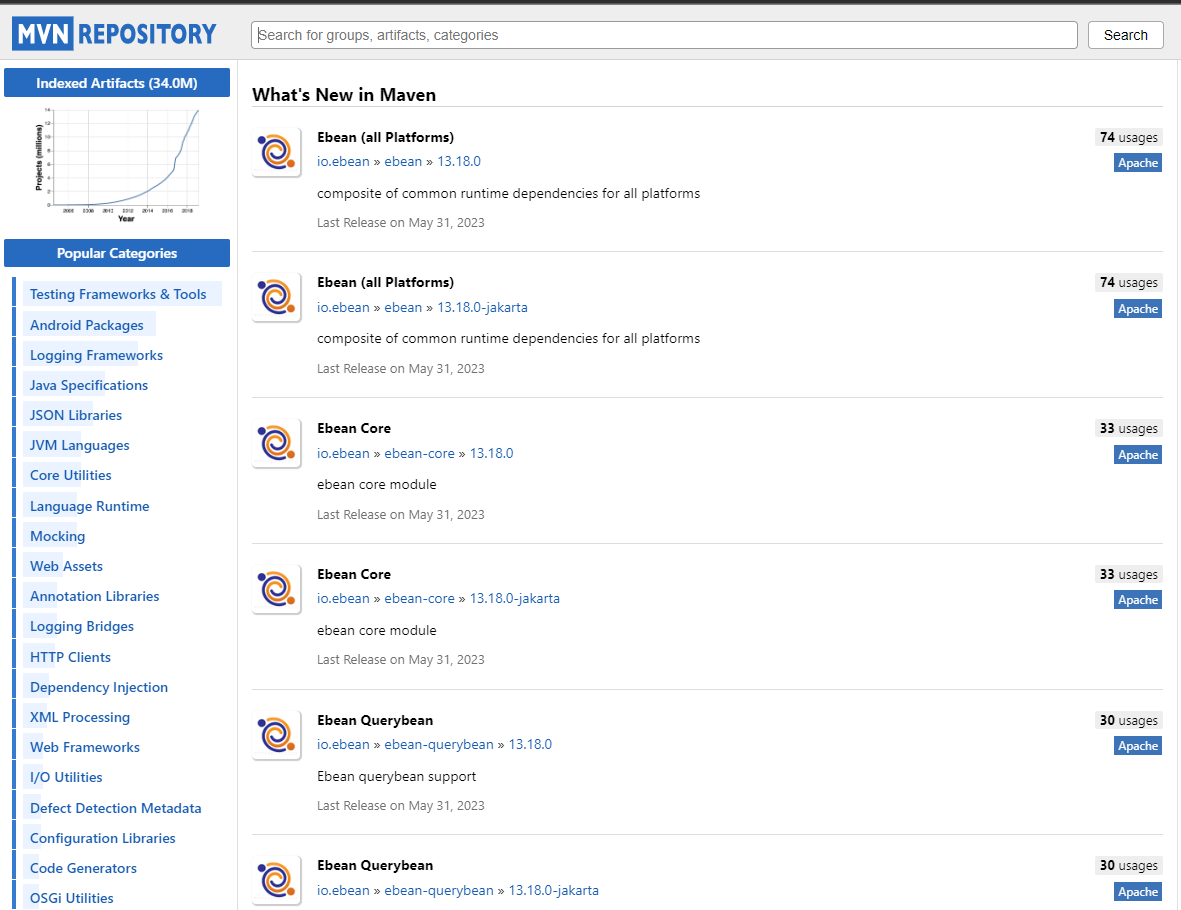This screenshot has width=1181, height=910.
Task: Open first Ebean (all Platforms) title, version 13.18.0
Action: (386, 137)
